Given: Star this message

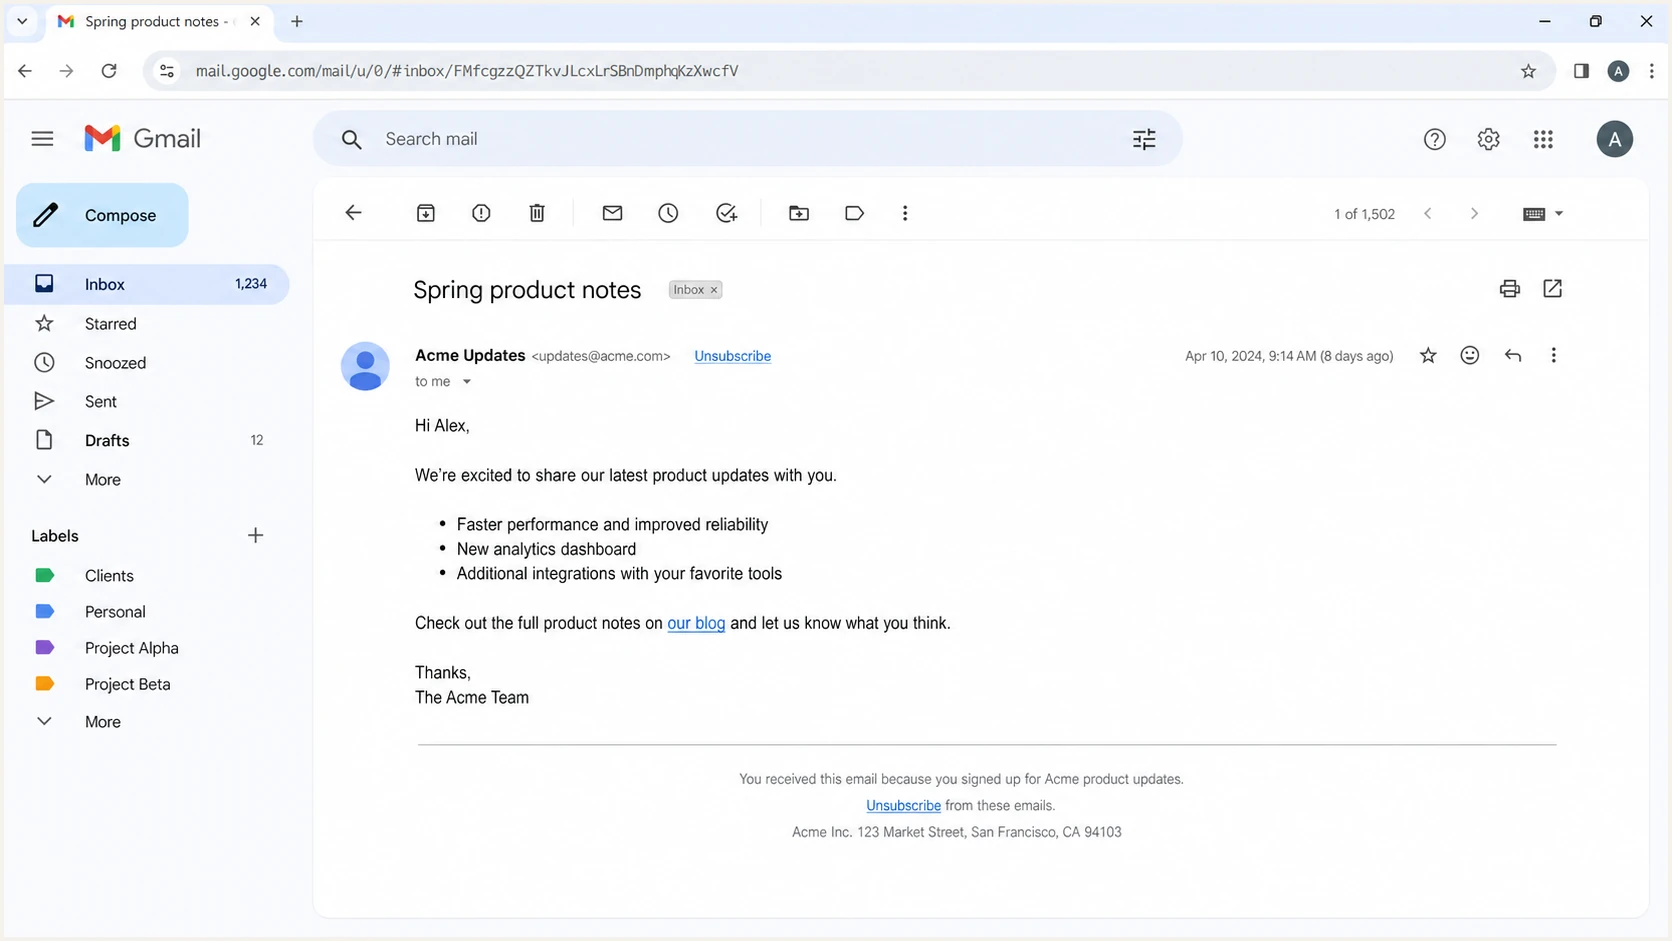Looking at the screenshot, I should (x=1428, y=356).
